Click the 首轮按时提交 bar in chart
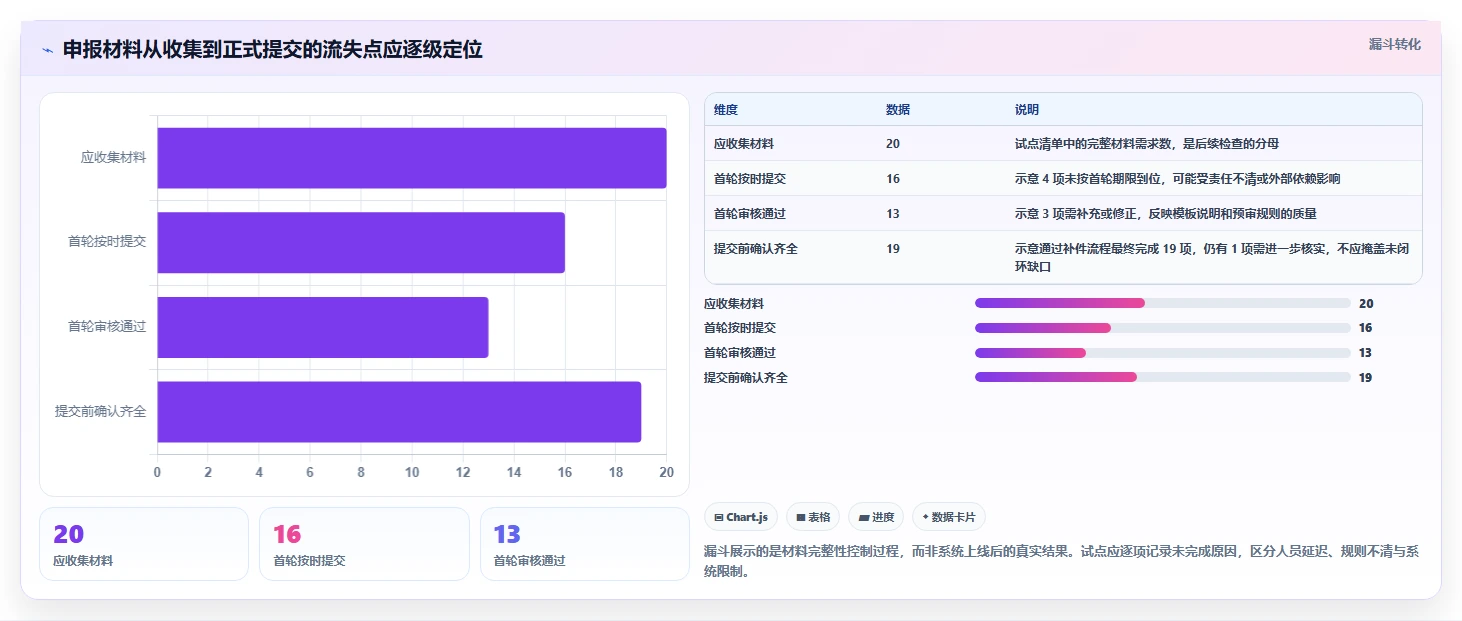 pos(361,242)
